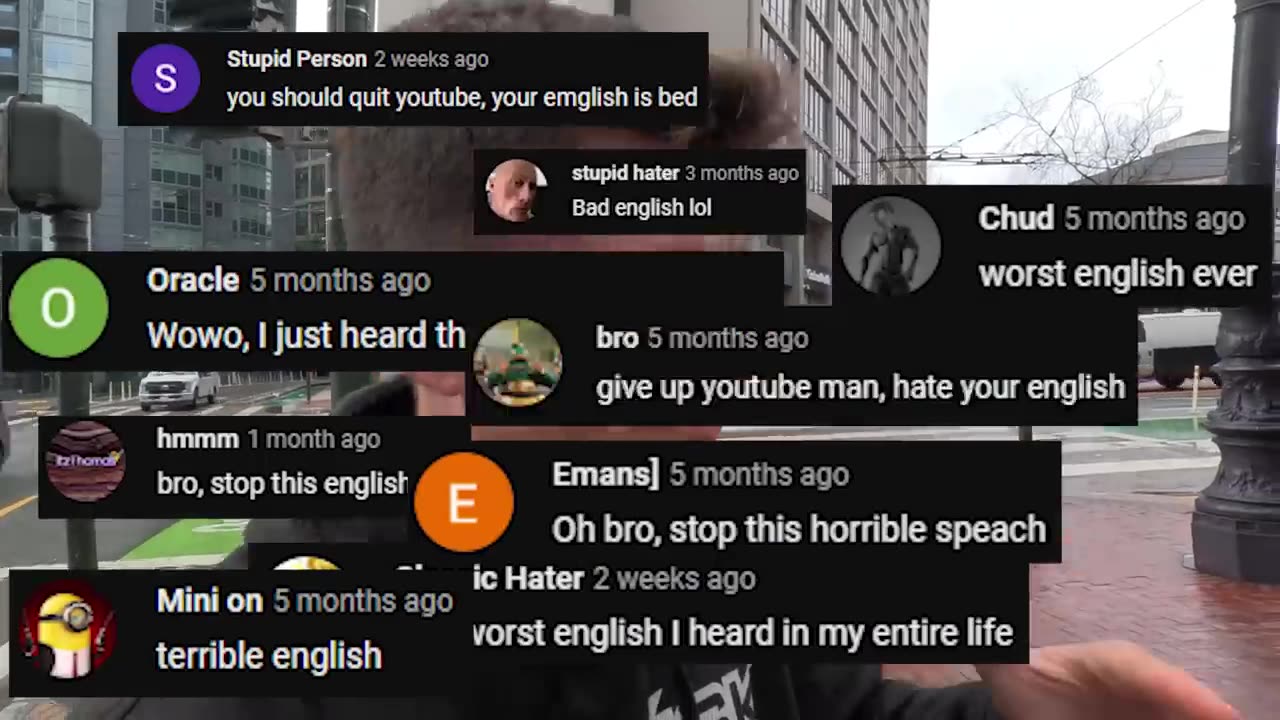
Task: Select the 'terrible english' comment text
Action: point(269,656)
